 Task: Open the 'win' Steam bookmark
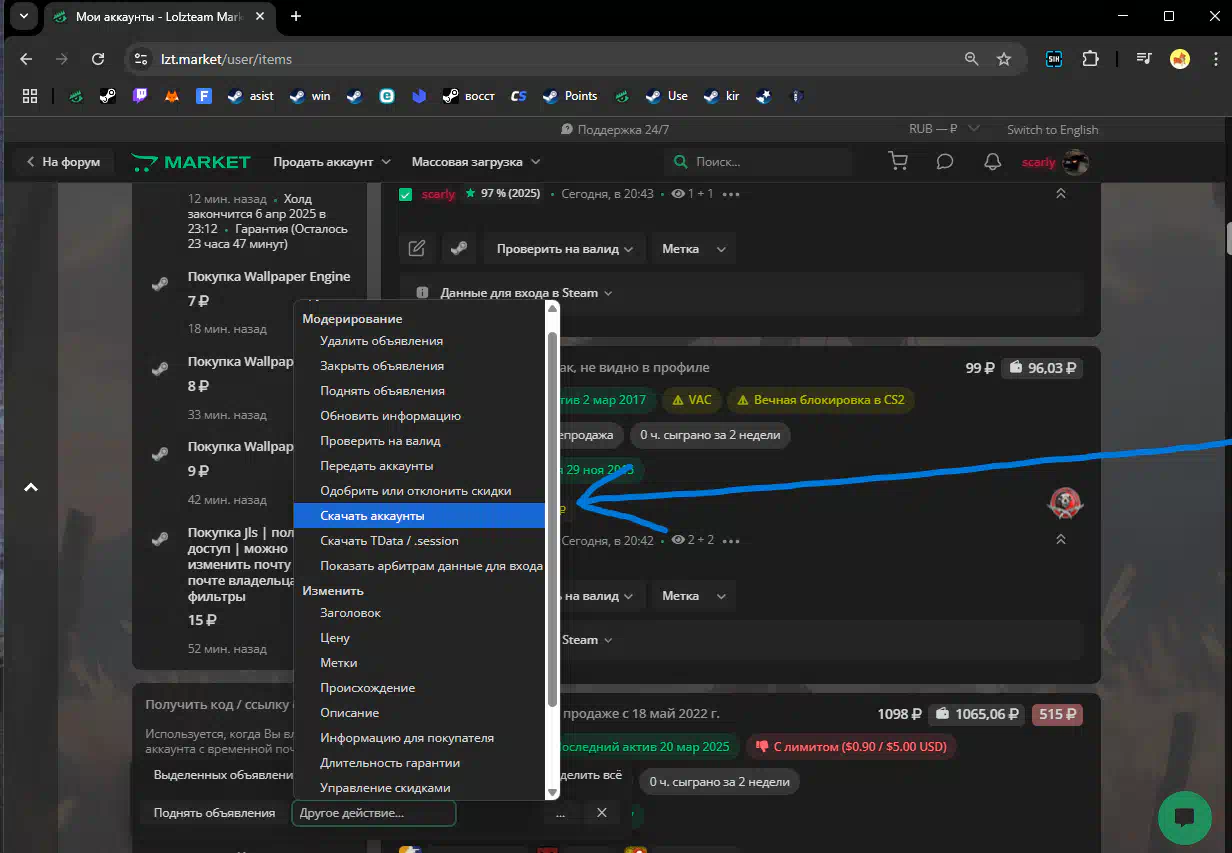[x=310, y=96]
